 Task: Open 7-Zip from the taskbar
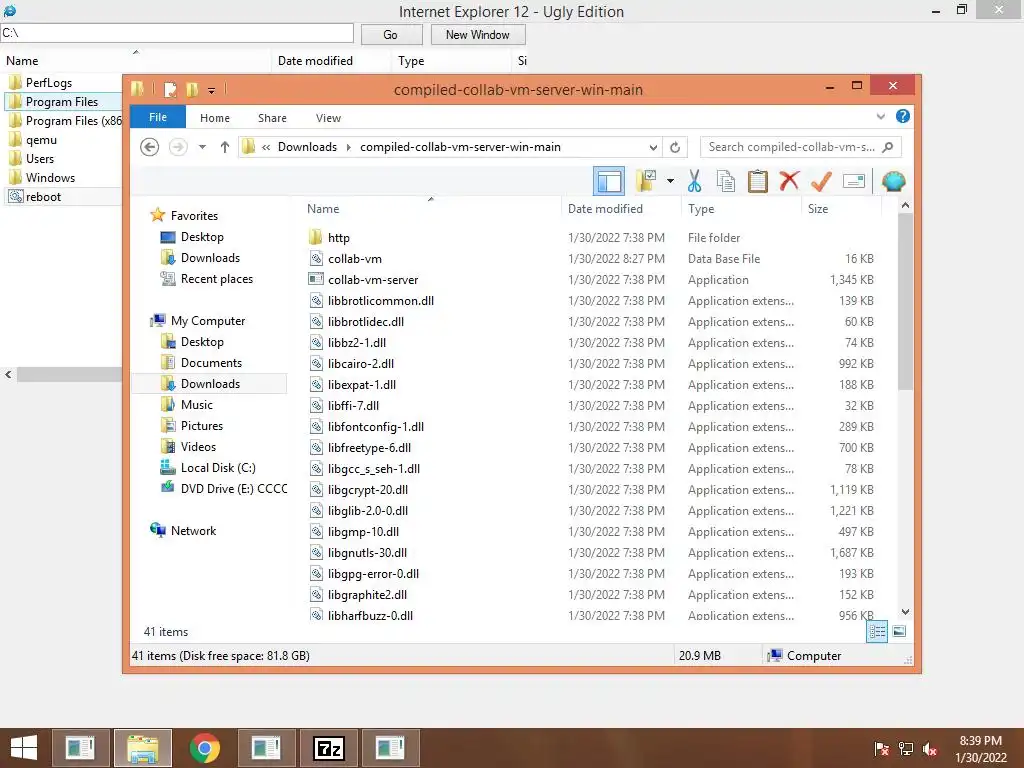(328, 748)
